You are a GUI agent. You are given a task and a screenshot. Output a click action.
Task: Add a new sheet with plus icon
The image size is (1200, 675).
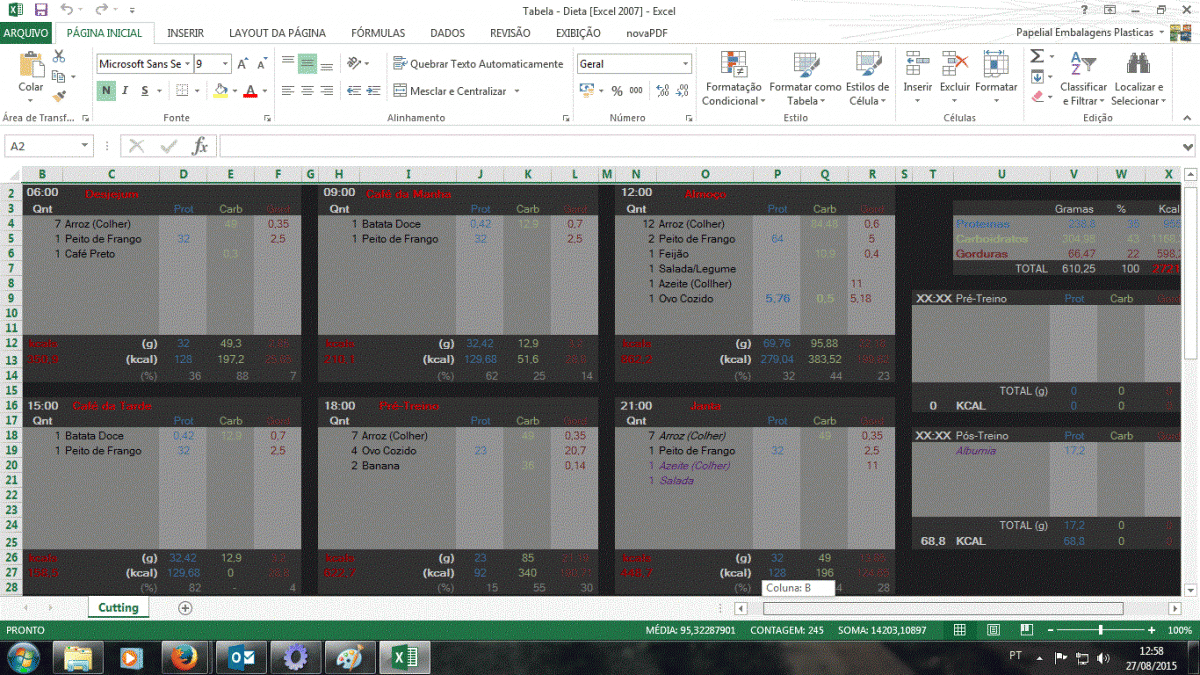point(185,608)
